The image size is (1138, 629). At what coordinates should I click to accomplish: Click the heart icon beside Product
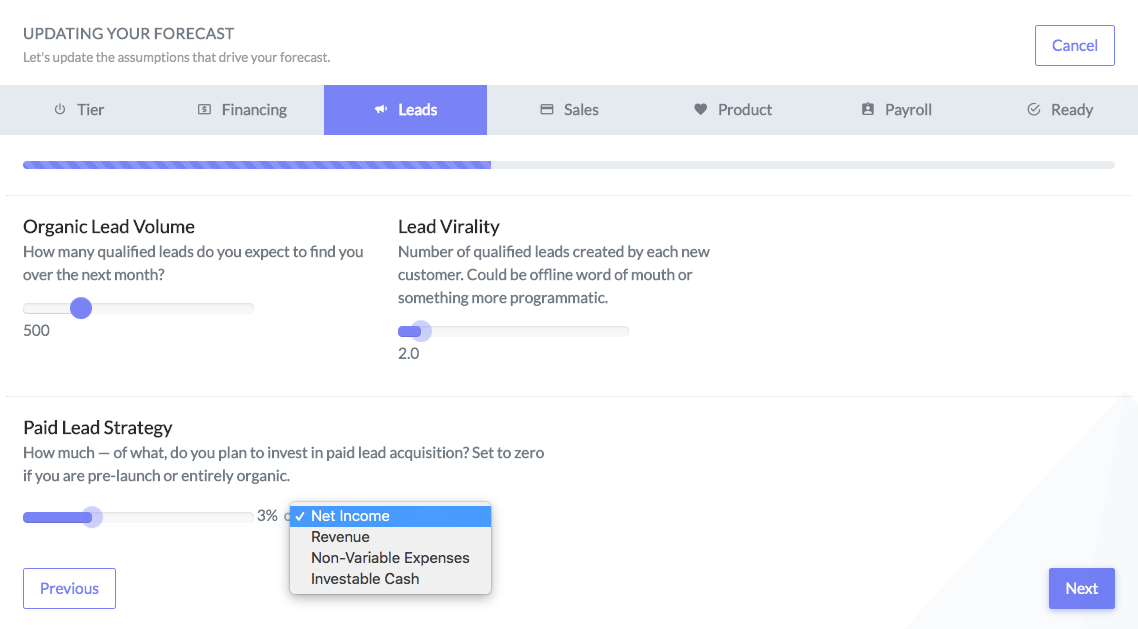click(700, 110)
